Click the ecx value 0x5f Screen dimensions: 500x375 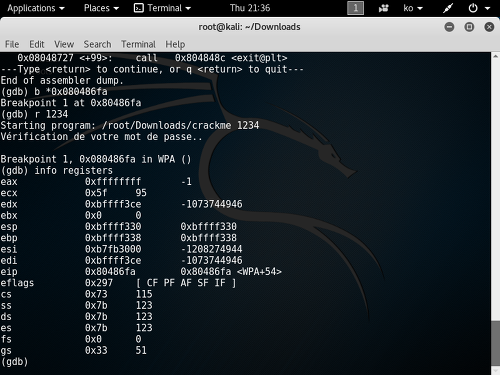(96, 193)
